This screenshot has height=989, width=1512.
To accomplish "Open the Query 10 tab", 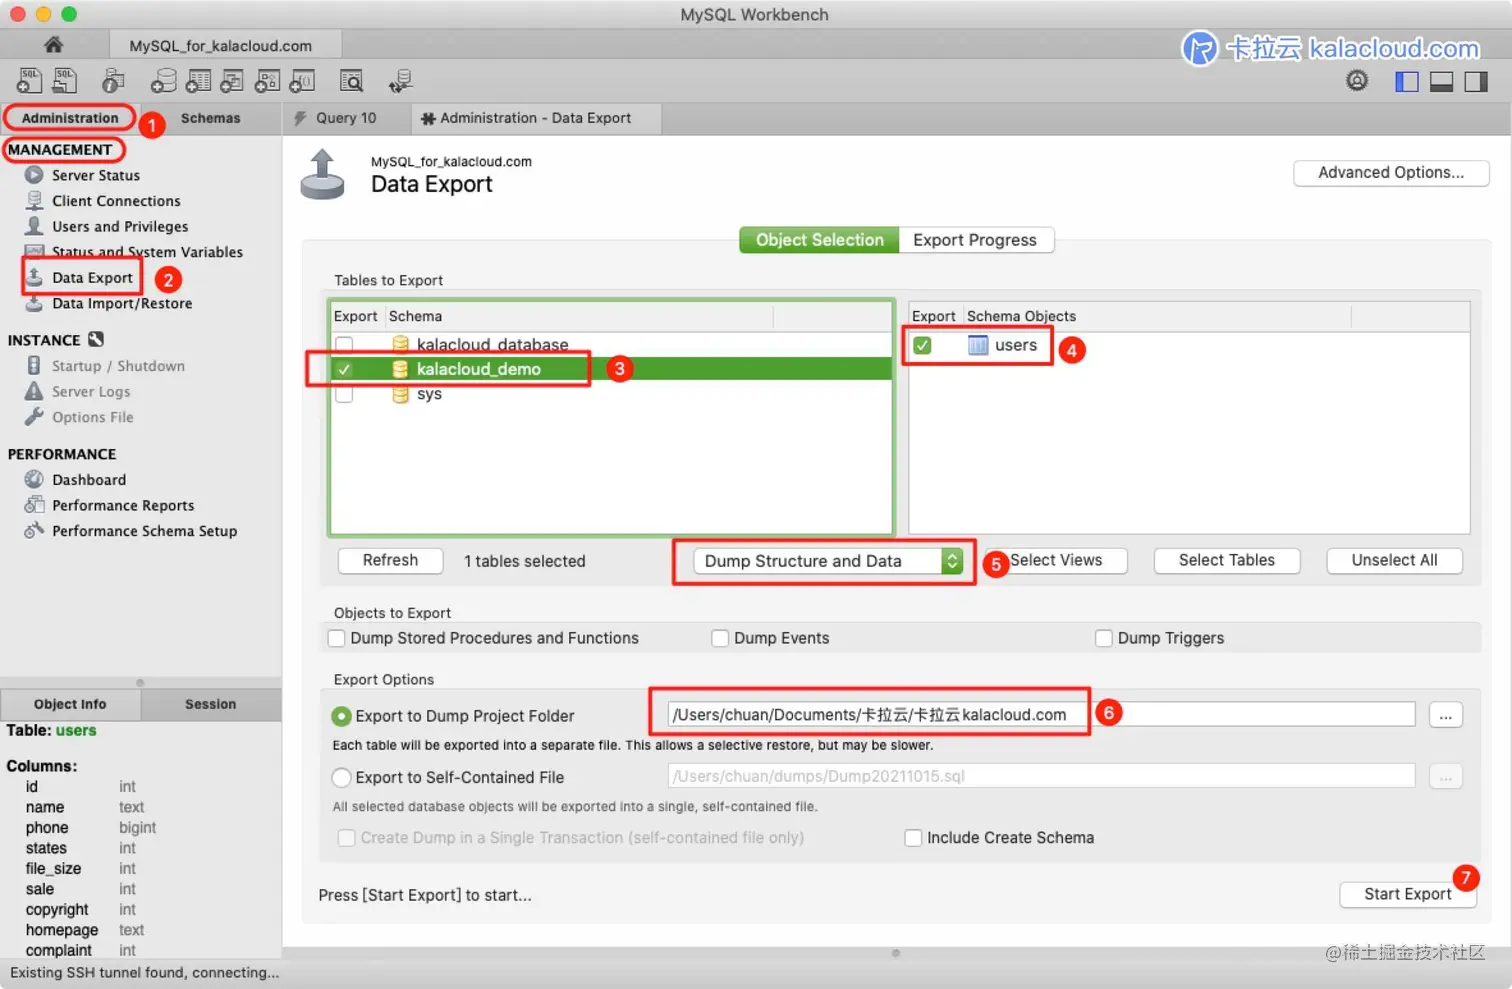I will point(346,118).
